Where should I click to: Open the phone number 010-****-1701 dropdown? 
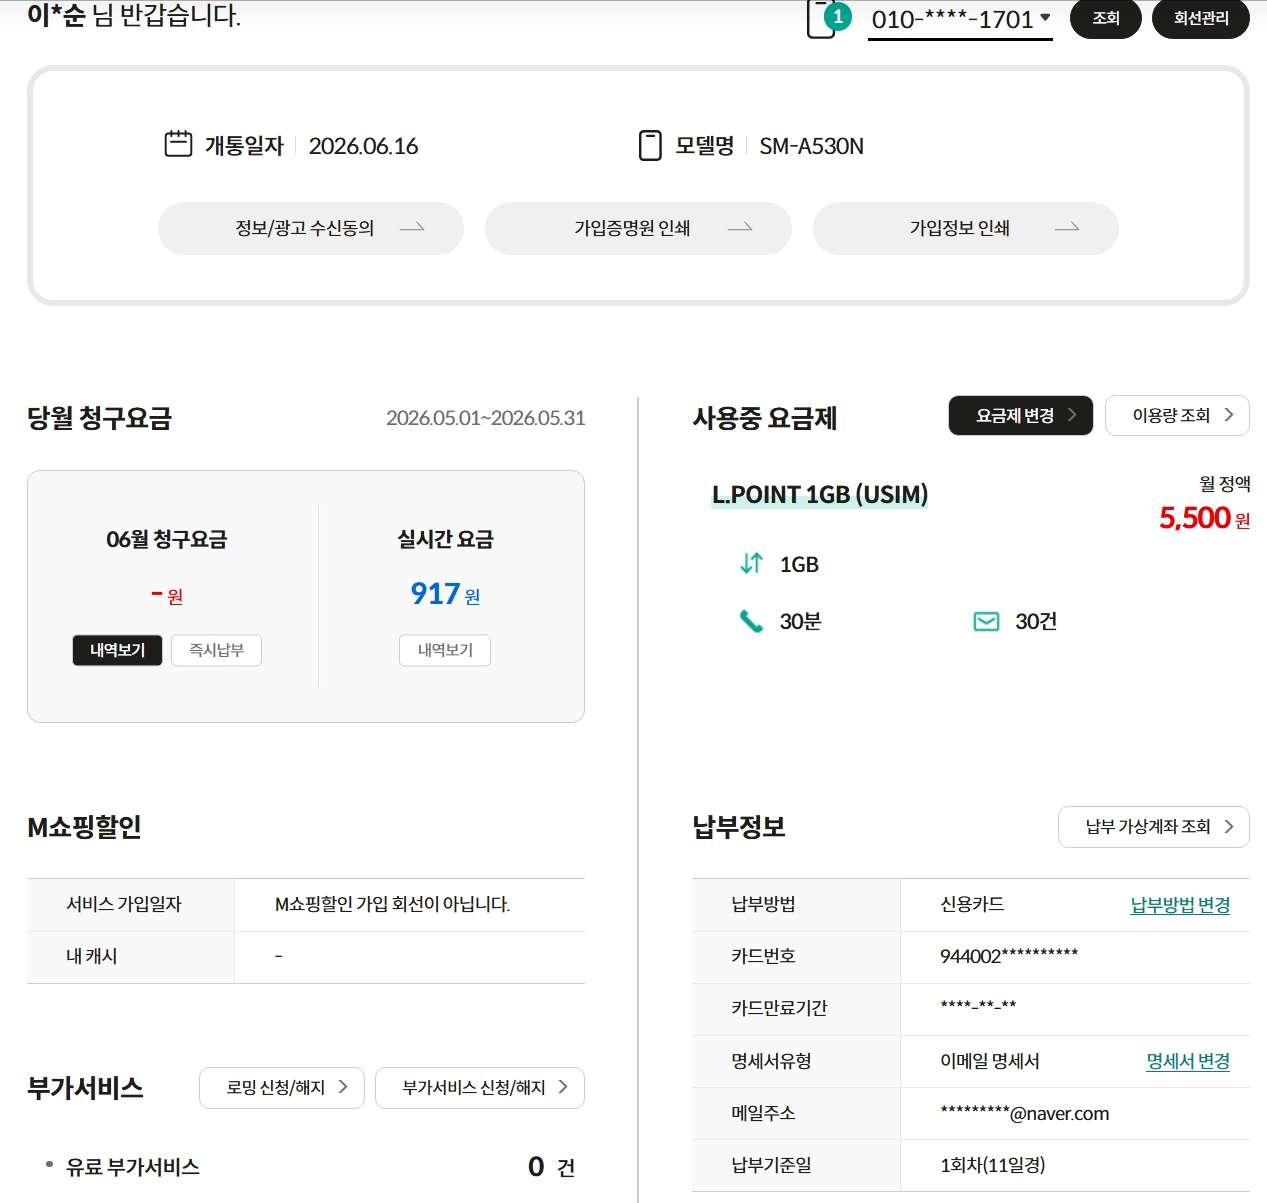click(960, 20)
